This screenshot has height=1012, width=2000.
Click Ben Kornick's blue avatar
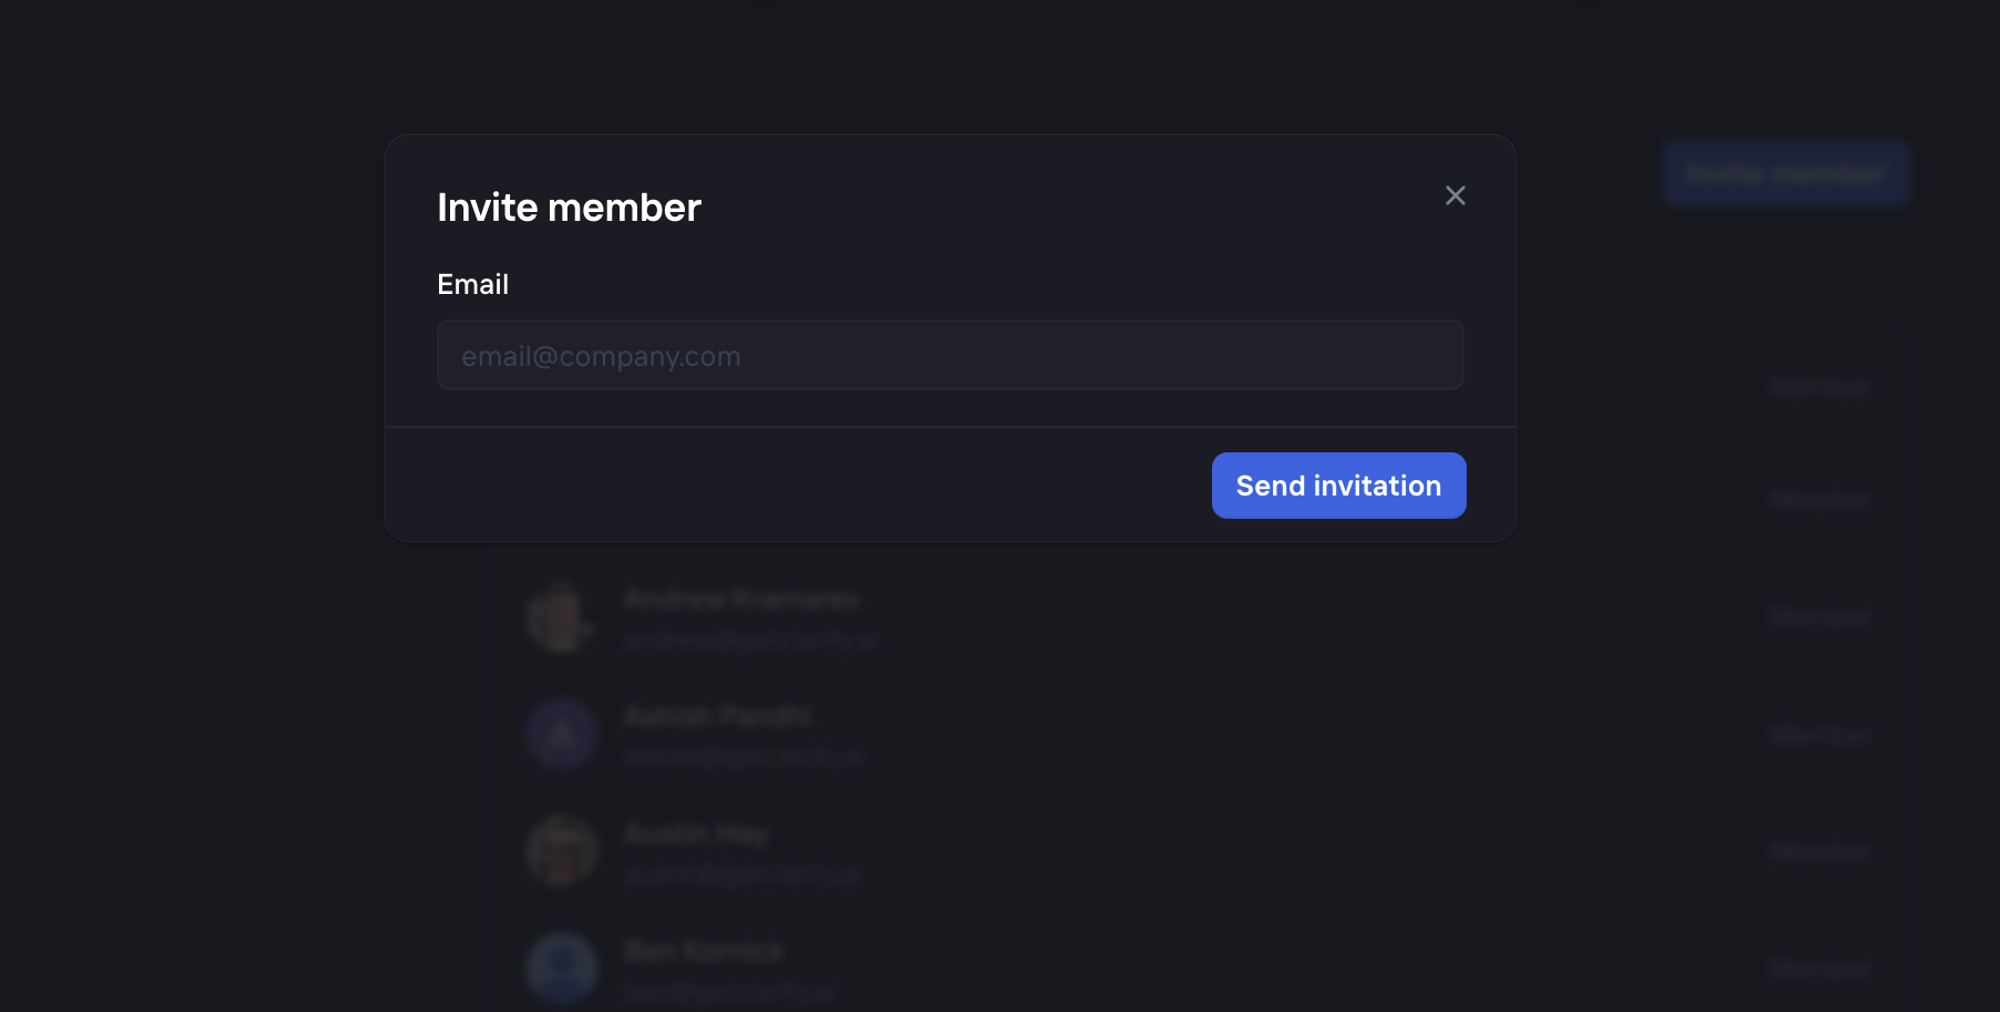coord(561,968)
